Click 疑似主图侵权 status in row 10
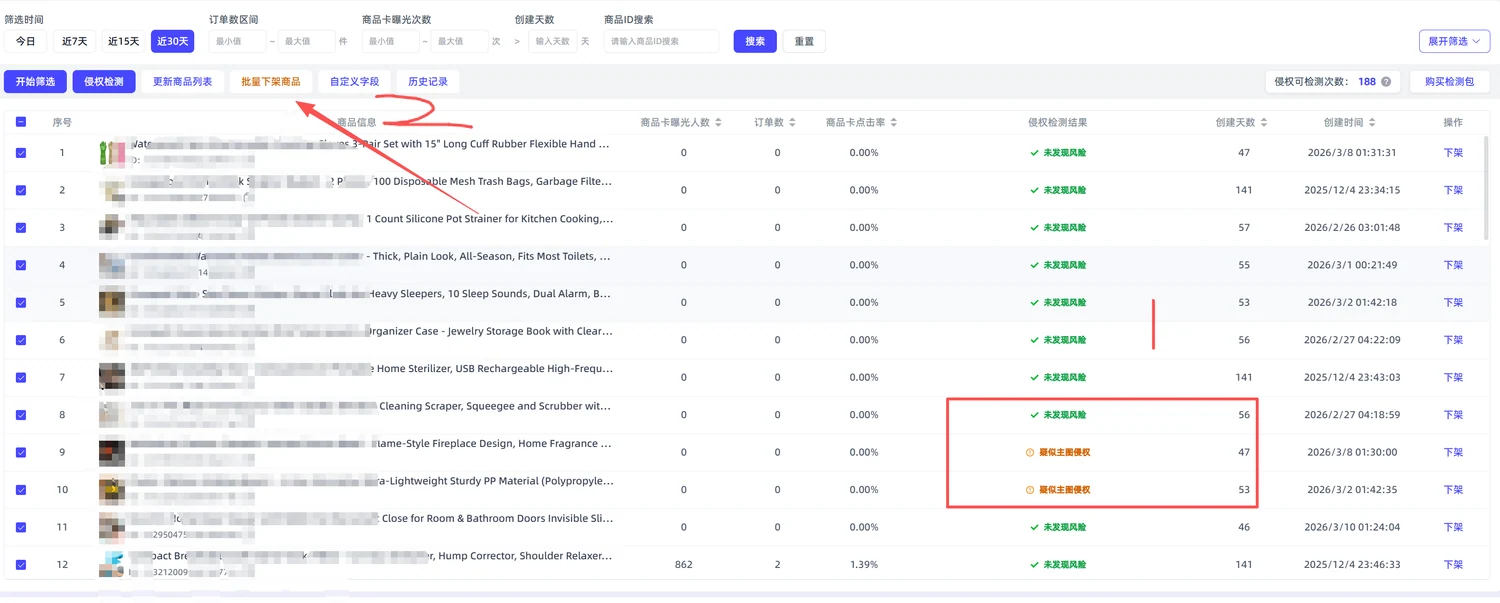The width and height of the screenshot is (1500, 603). 1065,490
